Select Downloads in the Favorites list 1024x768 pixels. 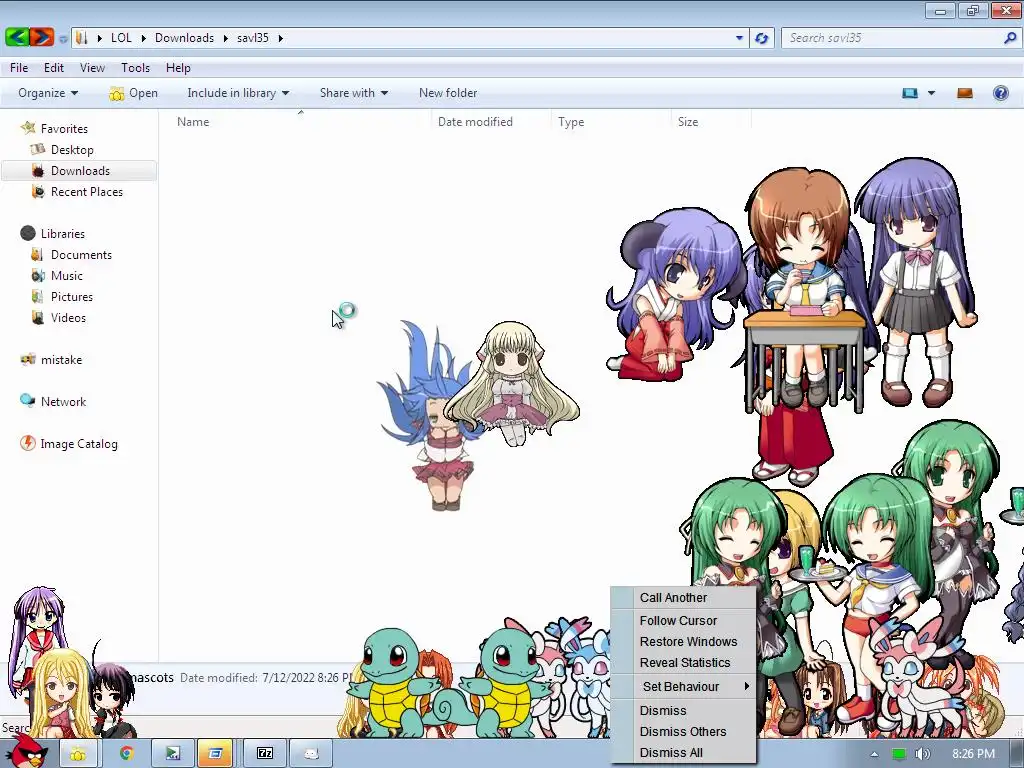pos(79,170)
